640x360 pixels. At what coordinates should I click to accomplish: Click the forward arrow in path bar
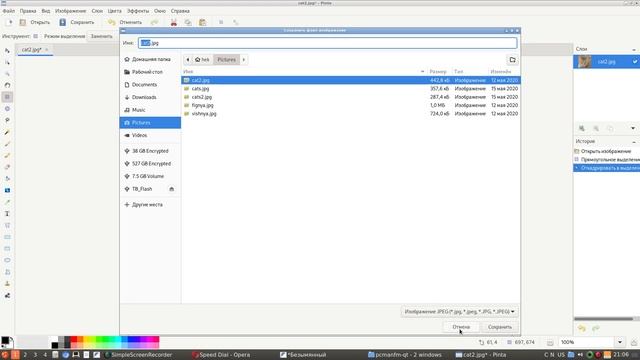tap(244, 60)
